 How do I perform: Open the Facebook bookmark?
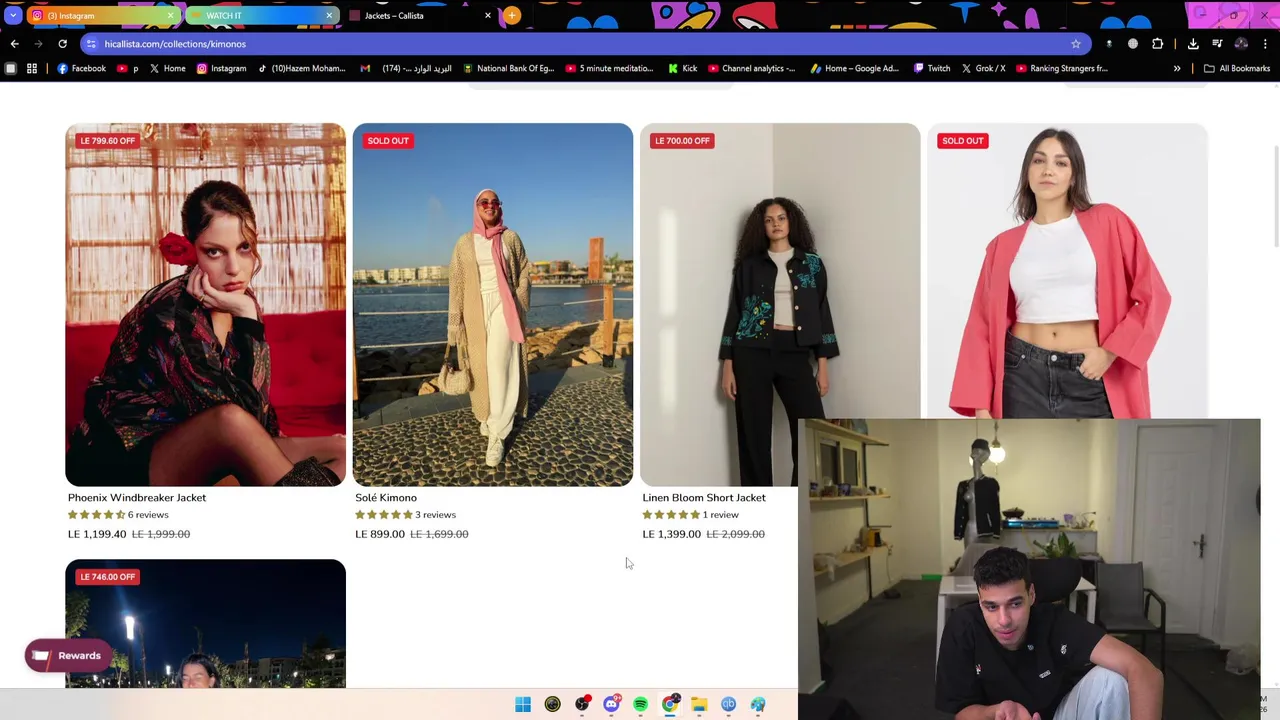(81, 69)
